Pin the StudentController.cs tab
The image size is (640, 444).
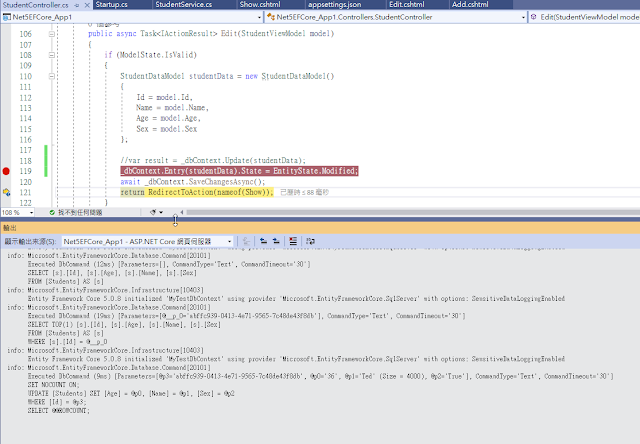(77, 5)
